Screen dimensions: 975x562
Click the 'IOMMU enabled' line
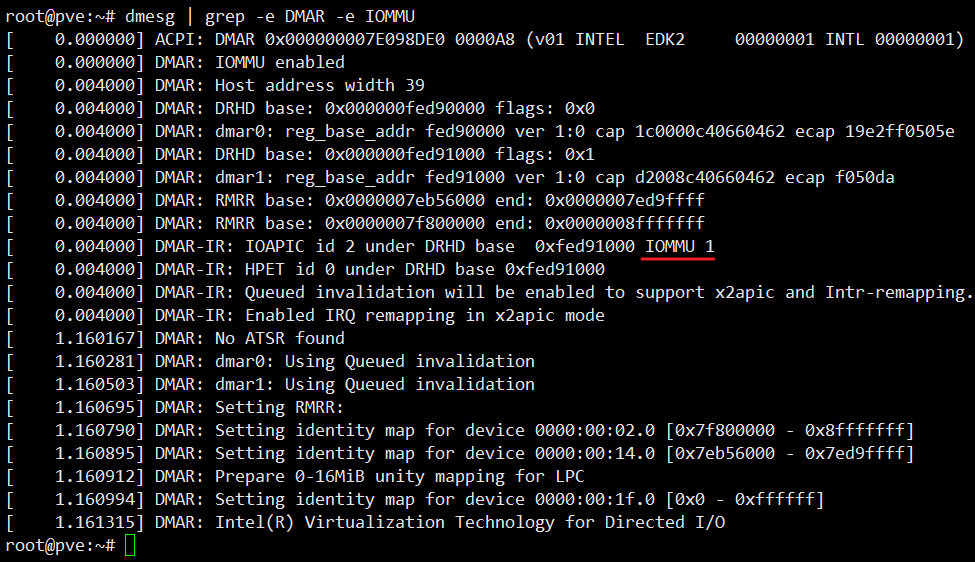[279, 62]
